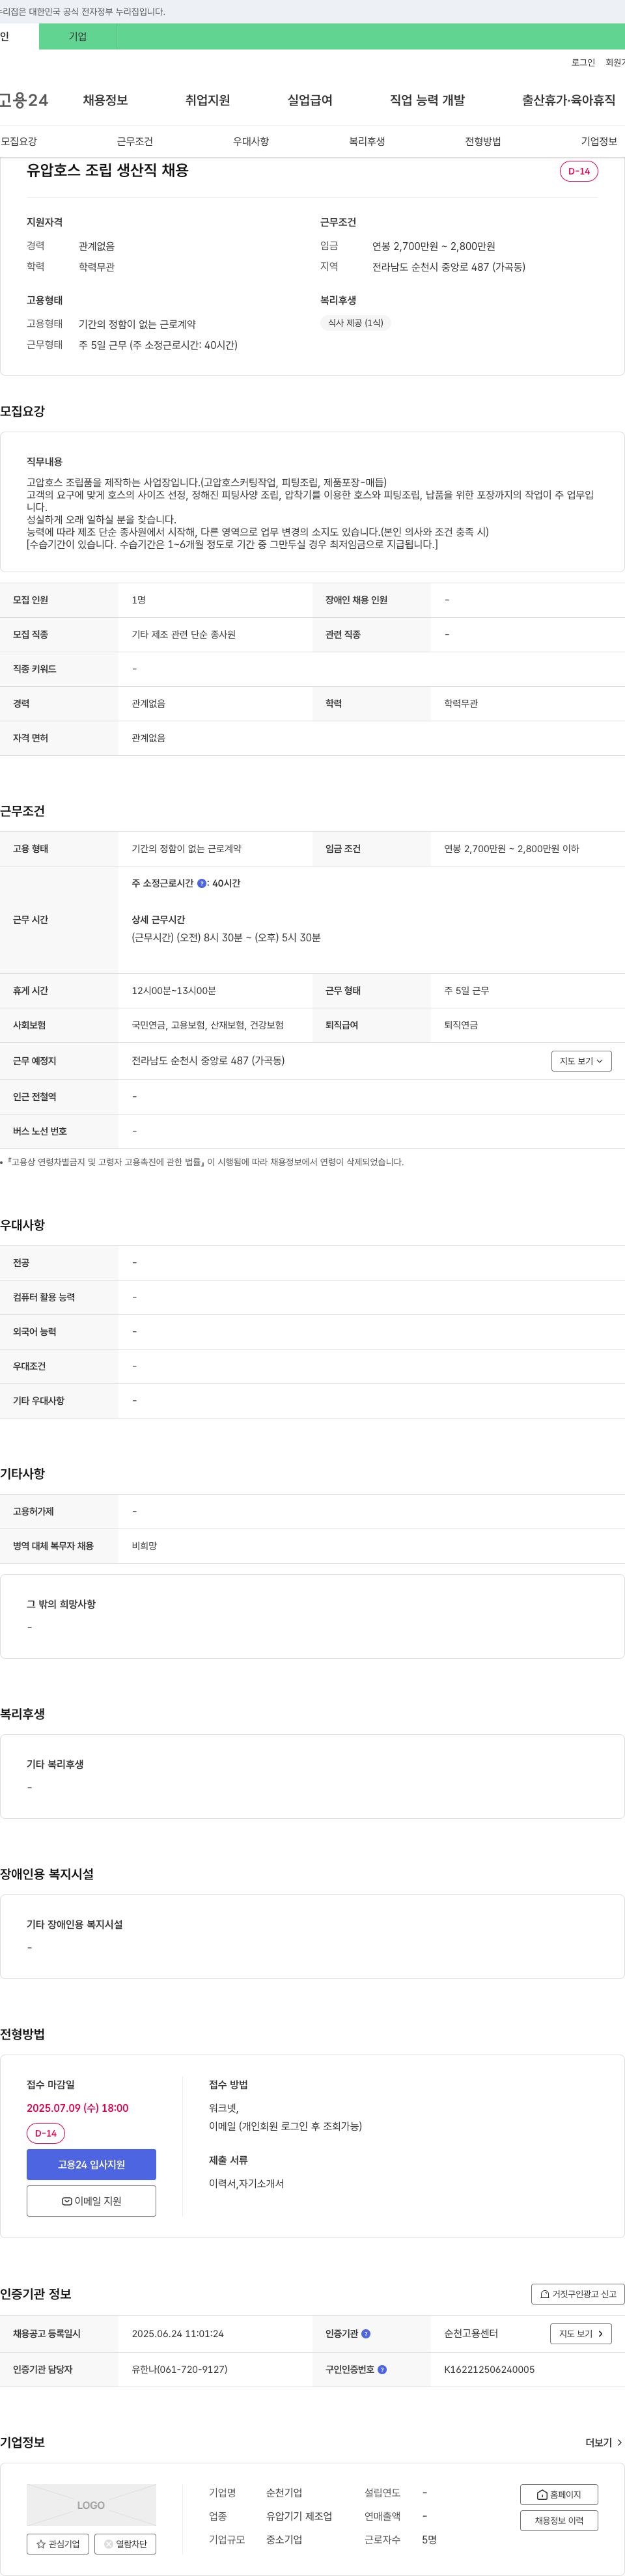Open the 실업급여 main menu
Screen dimensions: 625x2576
(310, 100)
